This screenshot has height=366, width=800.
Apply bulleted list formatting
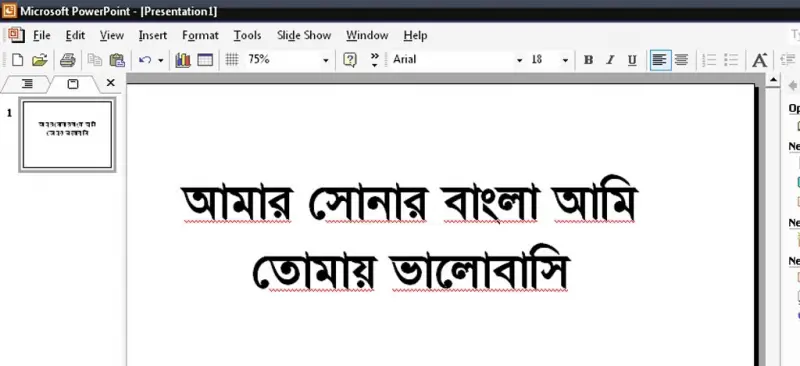(731, 60)
